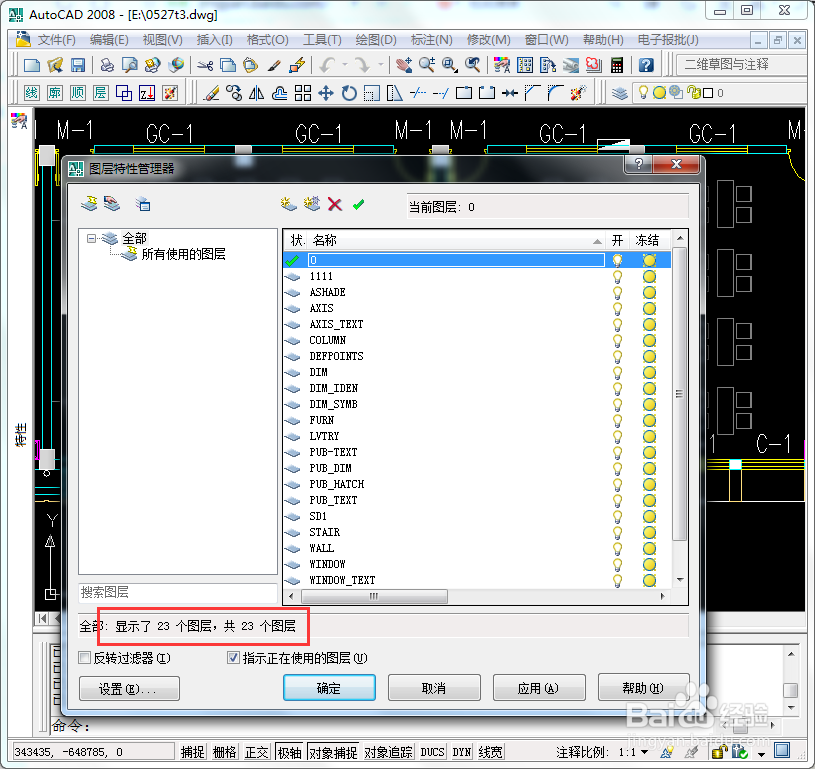Click the Help question mark icon in toolbar
815x769 pixels.
pos(646,65)
